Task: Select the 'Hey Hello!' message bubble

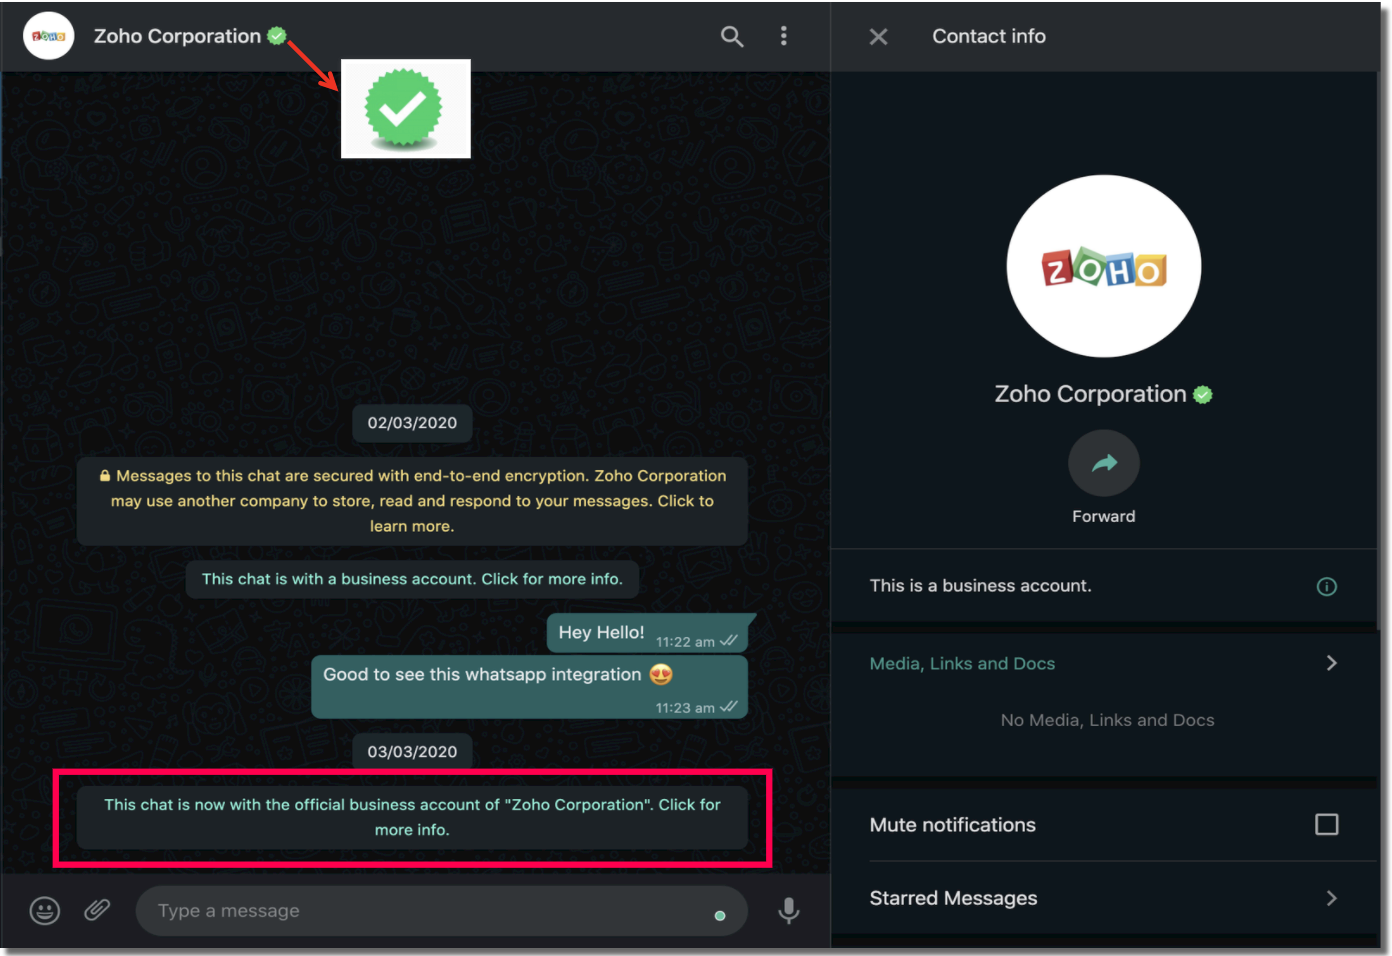Action: point(648,633)
